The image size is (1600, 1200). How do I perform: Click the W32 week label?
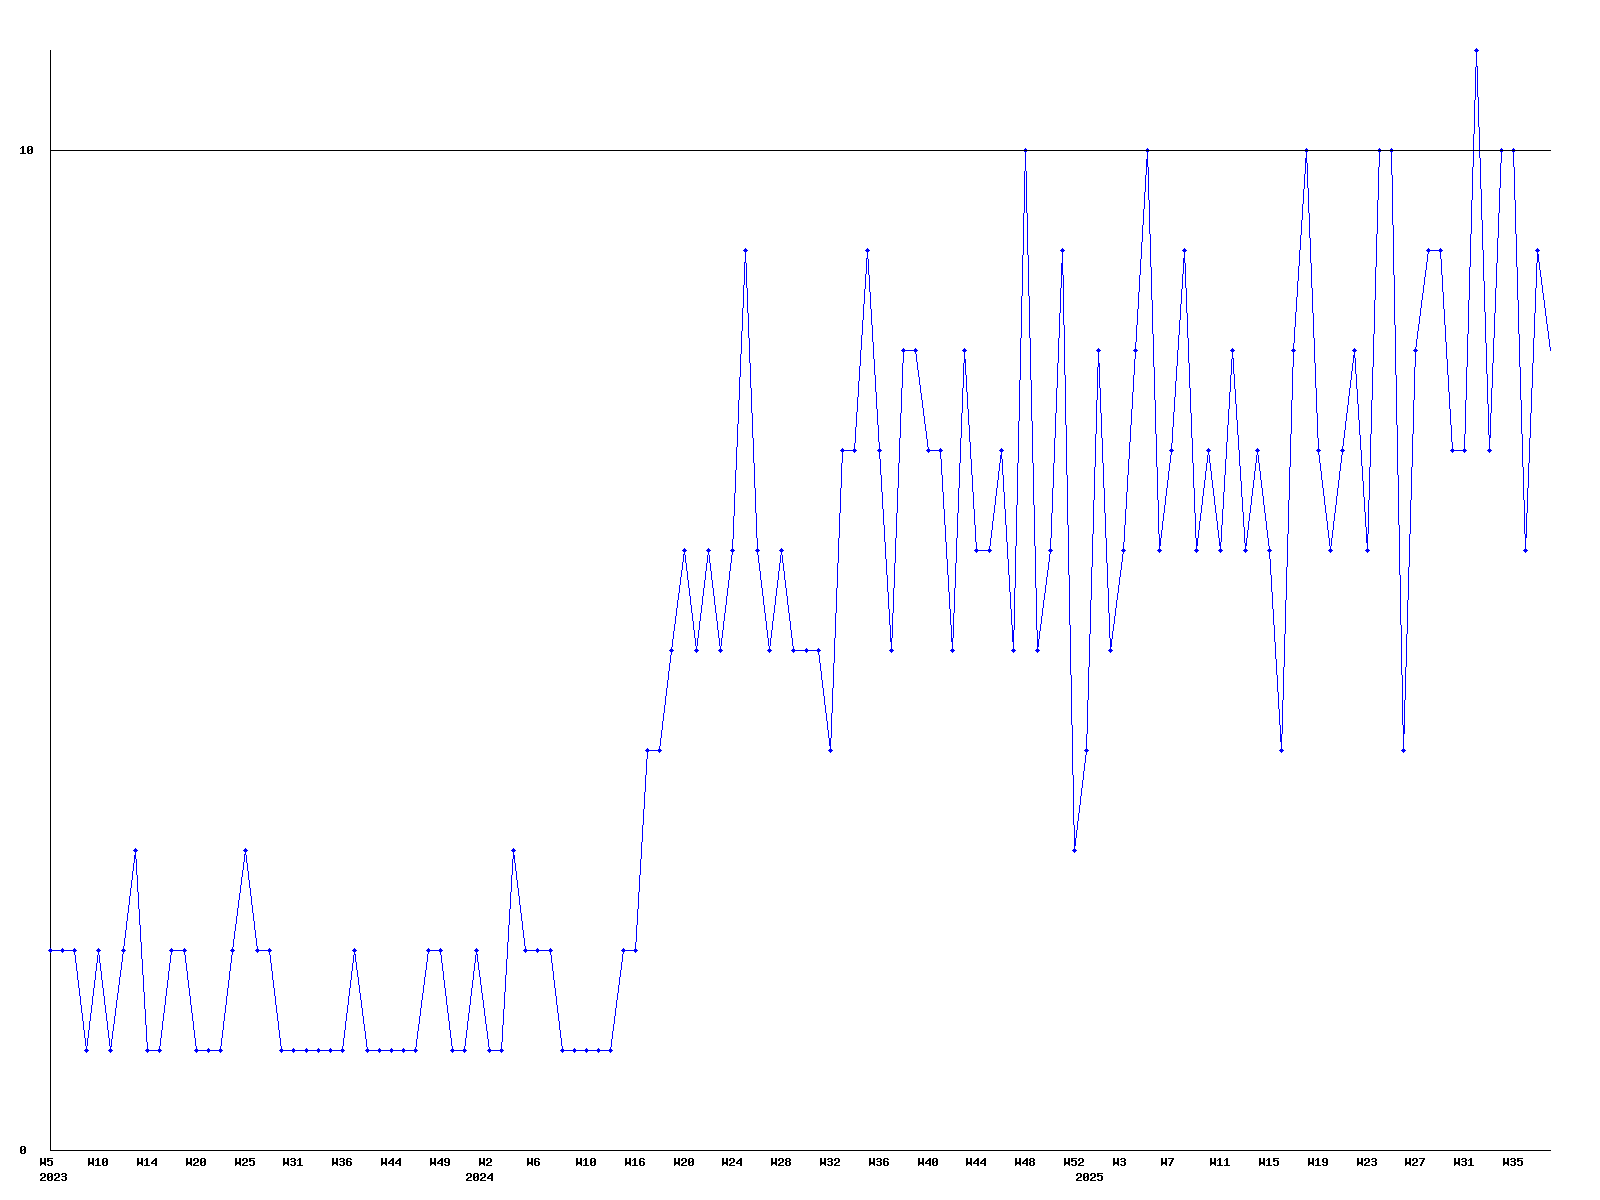[x=830, y=1162]
